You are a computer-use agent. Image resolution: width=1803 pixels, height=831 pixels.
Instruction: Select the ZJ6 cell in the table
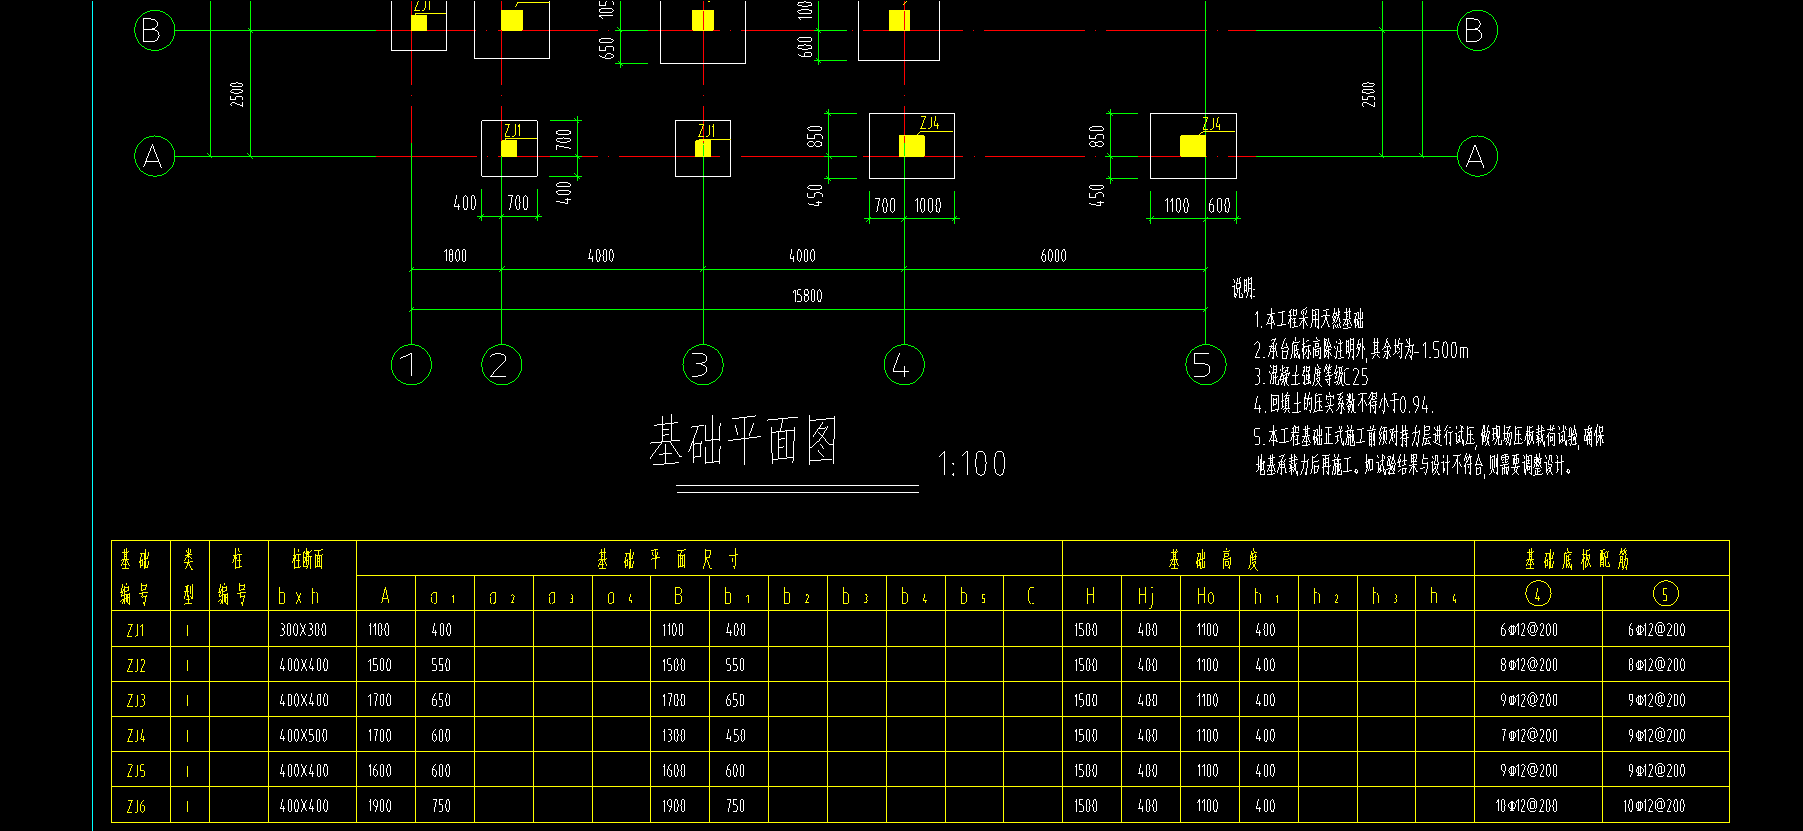click(x=136, y=806)
